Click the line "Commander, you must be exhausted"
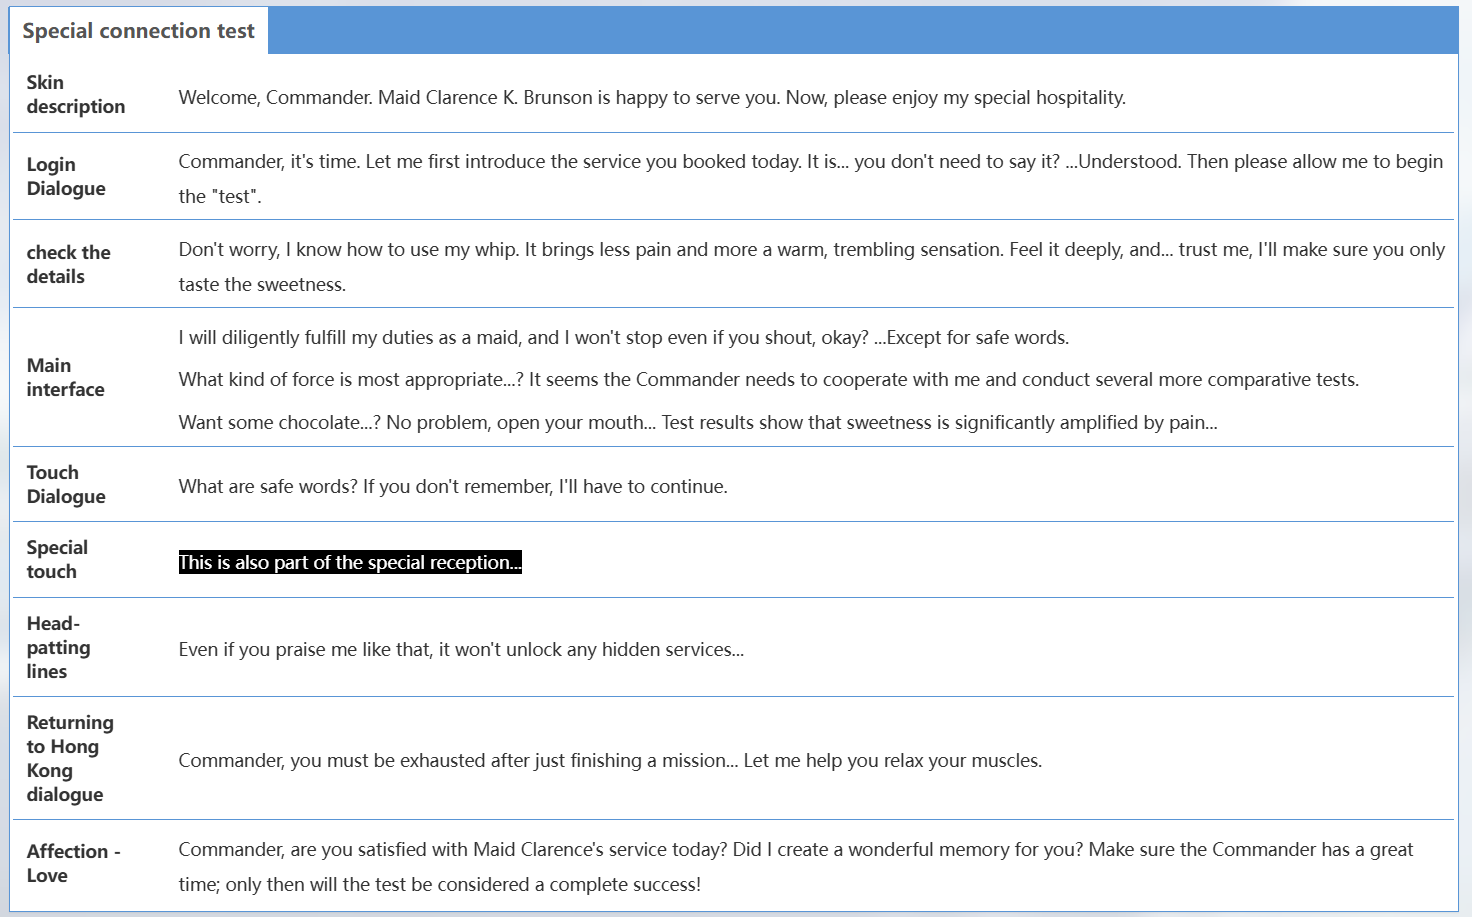This screenshot has height=917, width=1472. pyautogui.click(x=610, y=760)
